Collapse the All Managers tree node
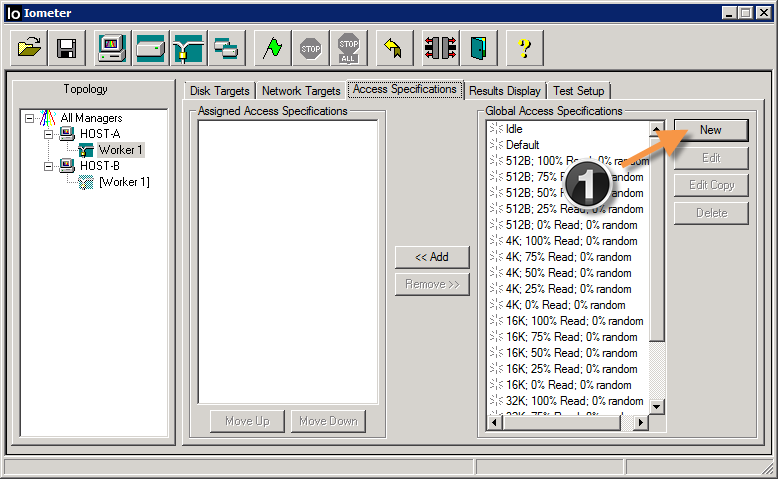This screenshot has height=479, width=778. 30,118
